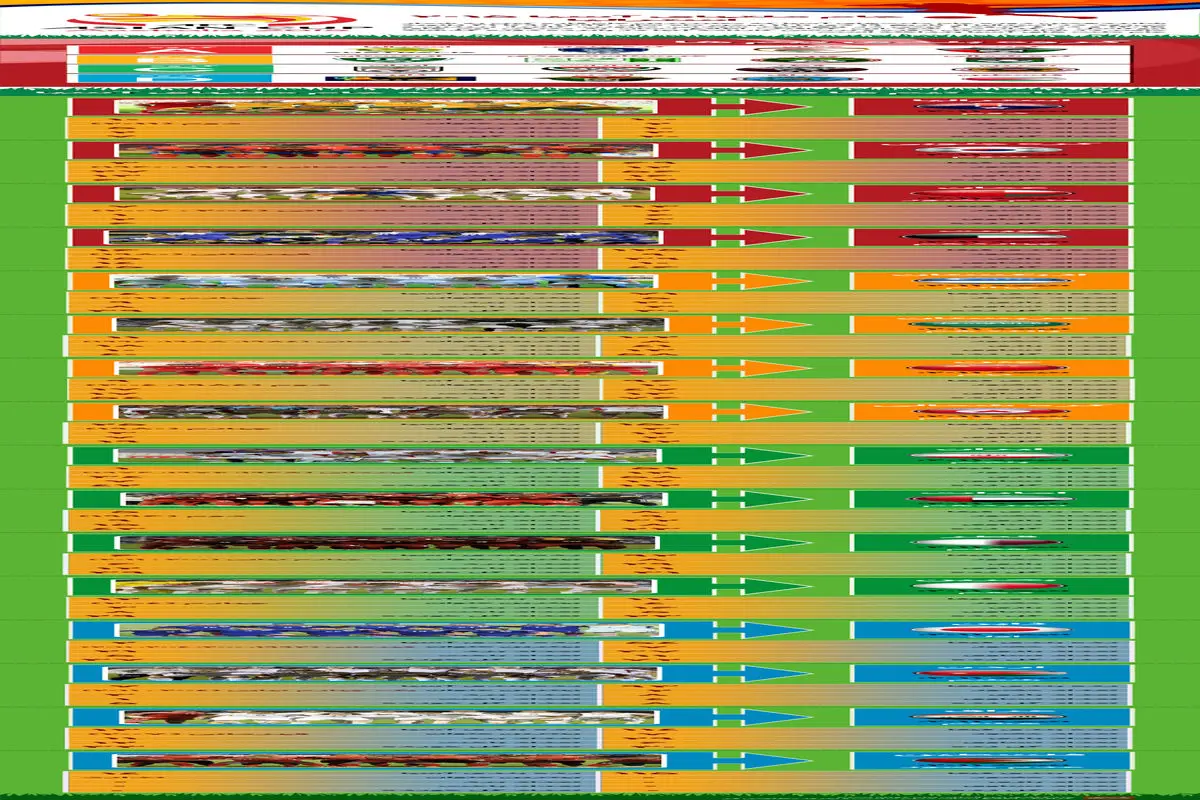The width and height of the screenshot is (1200, 800).
Task: Click the flag in the first red row
Action: point(988,106)
